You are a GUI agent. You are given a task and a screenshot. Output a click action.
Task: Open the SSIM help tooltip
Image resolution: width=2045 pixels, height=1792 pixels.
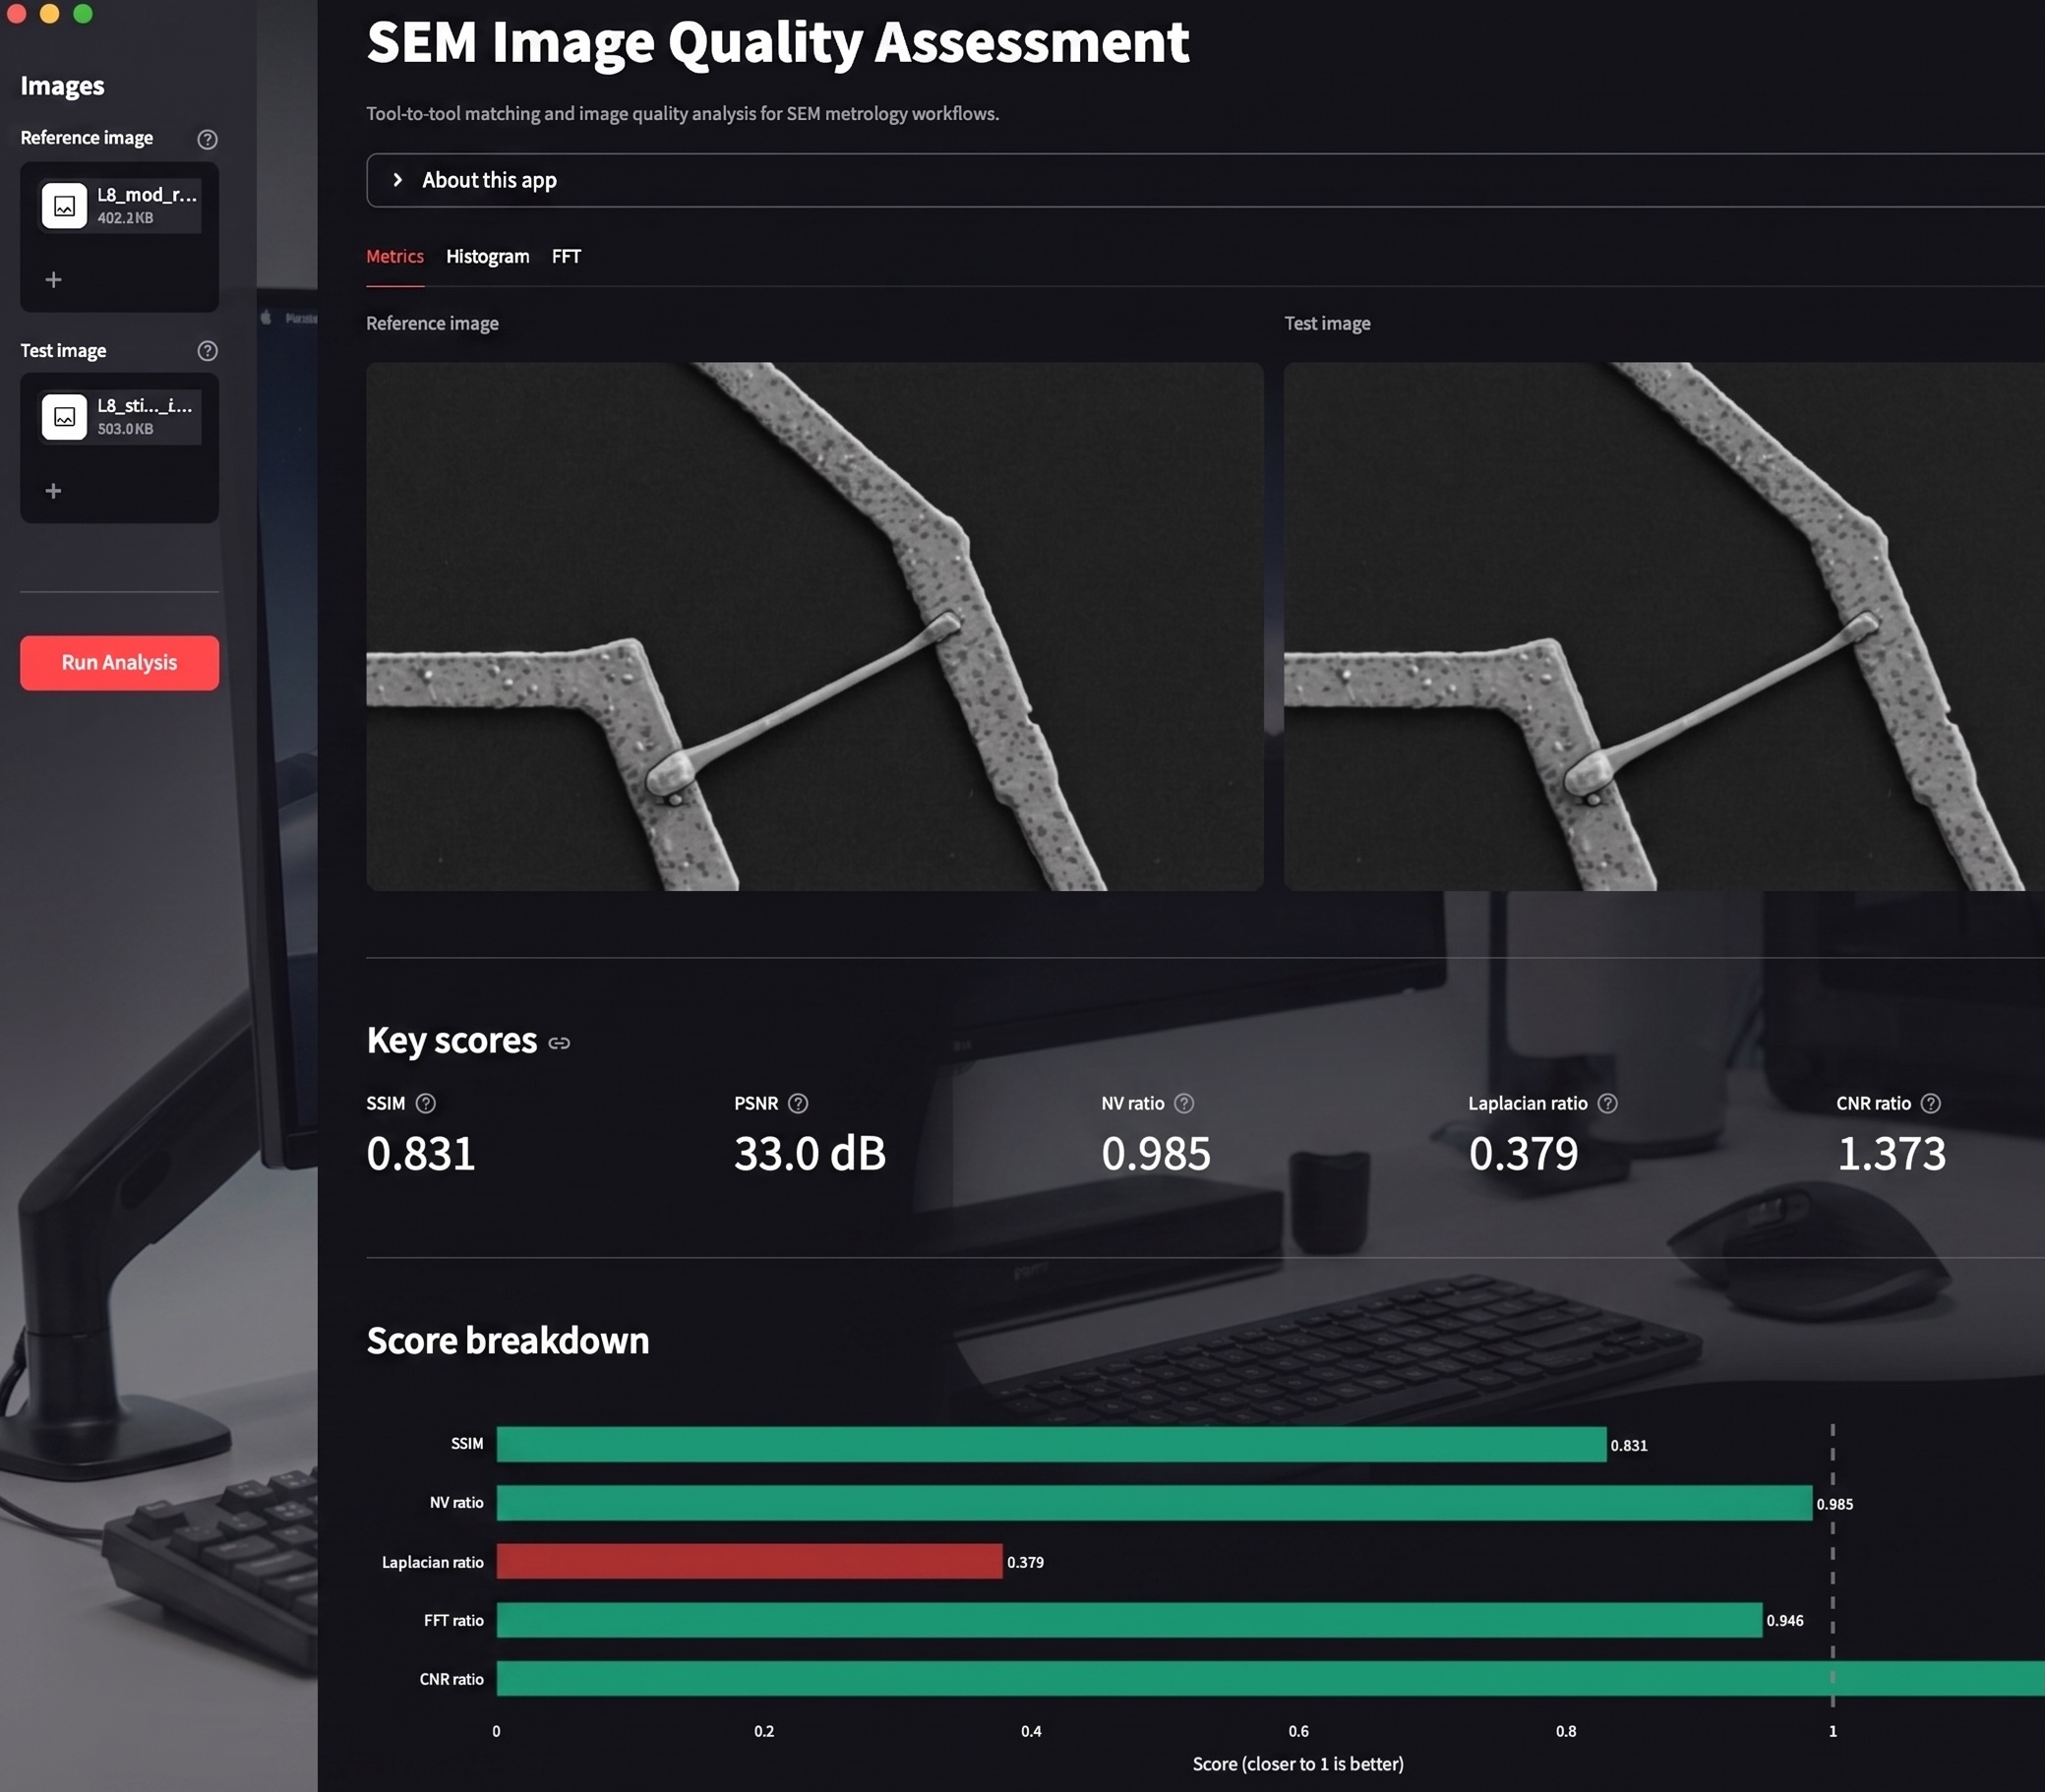tap(427, 1103)
